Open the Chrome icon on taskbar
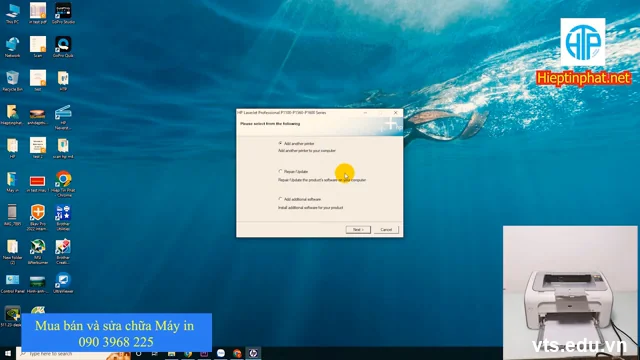The width and height of the screenshot is (640, 360). coord(237,353)
